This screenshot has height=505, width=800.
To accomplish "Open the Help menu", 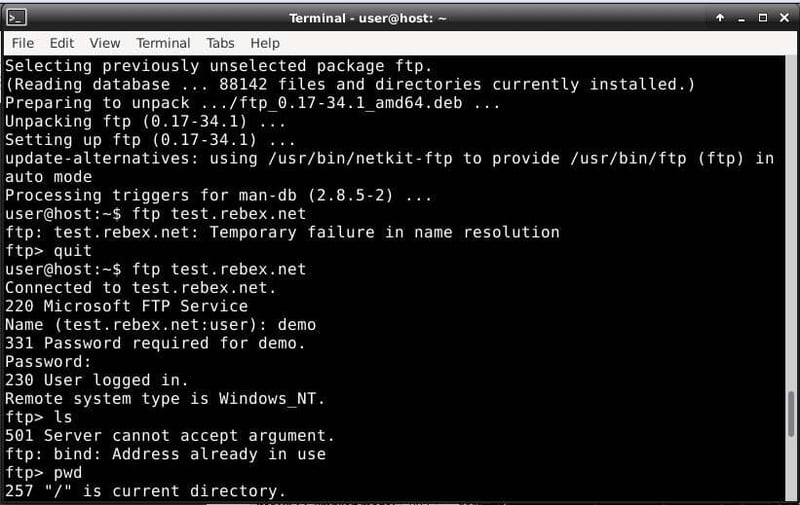I will tap(265, 43).
